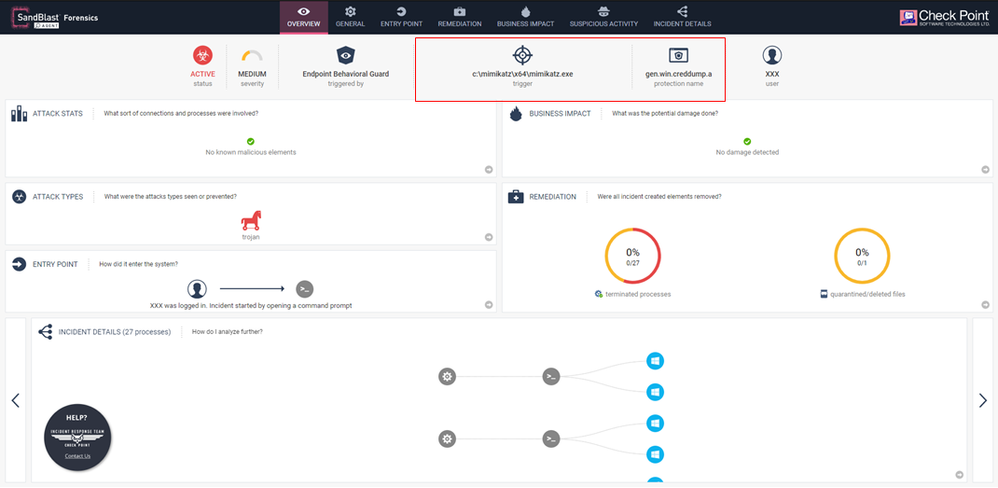Expand the Business Impact panel arrow
Image resolution: width=998 pixels, height=488 pixels.
click(984, 169)
